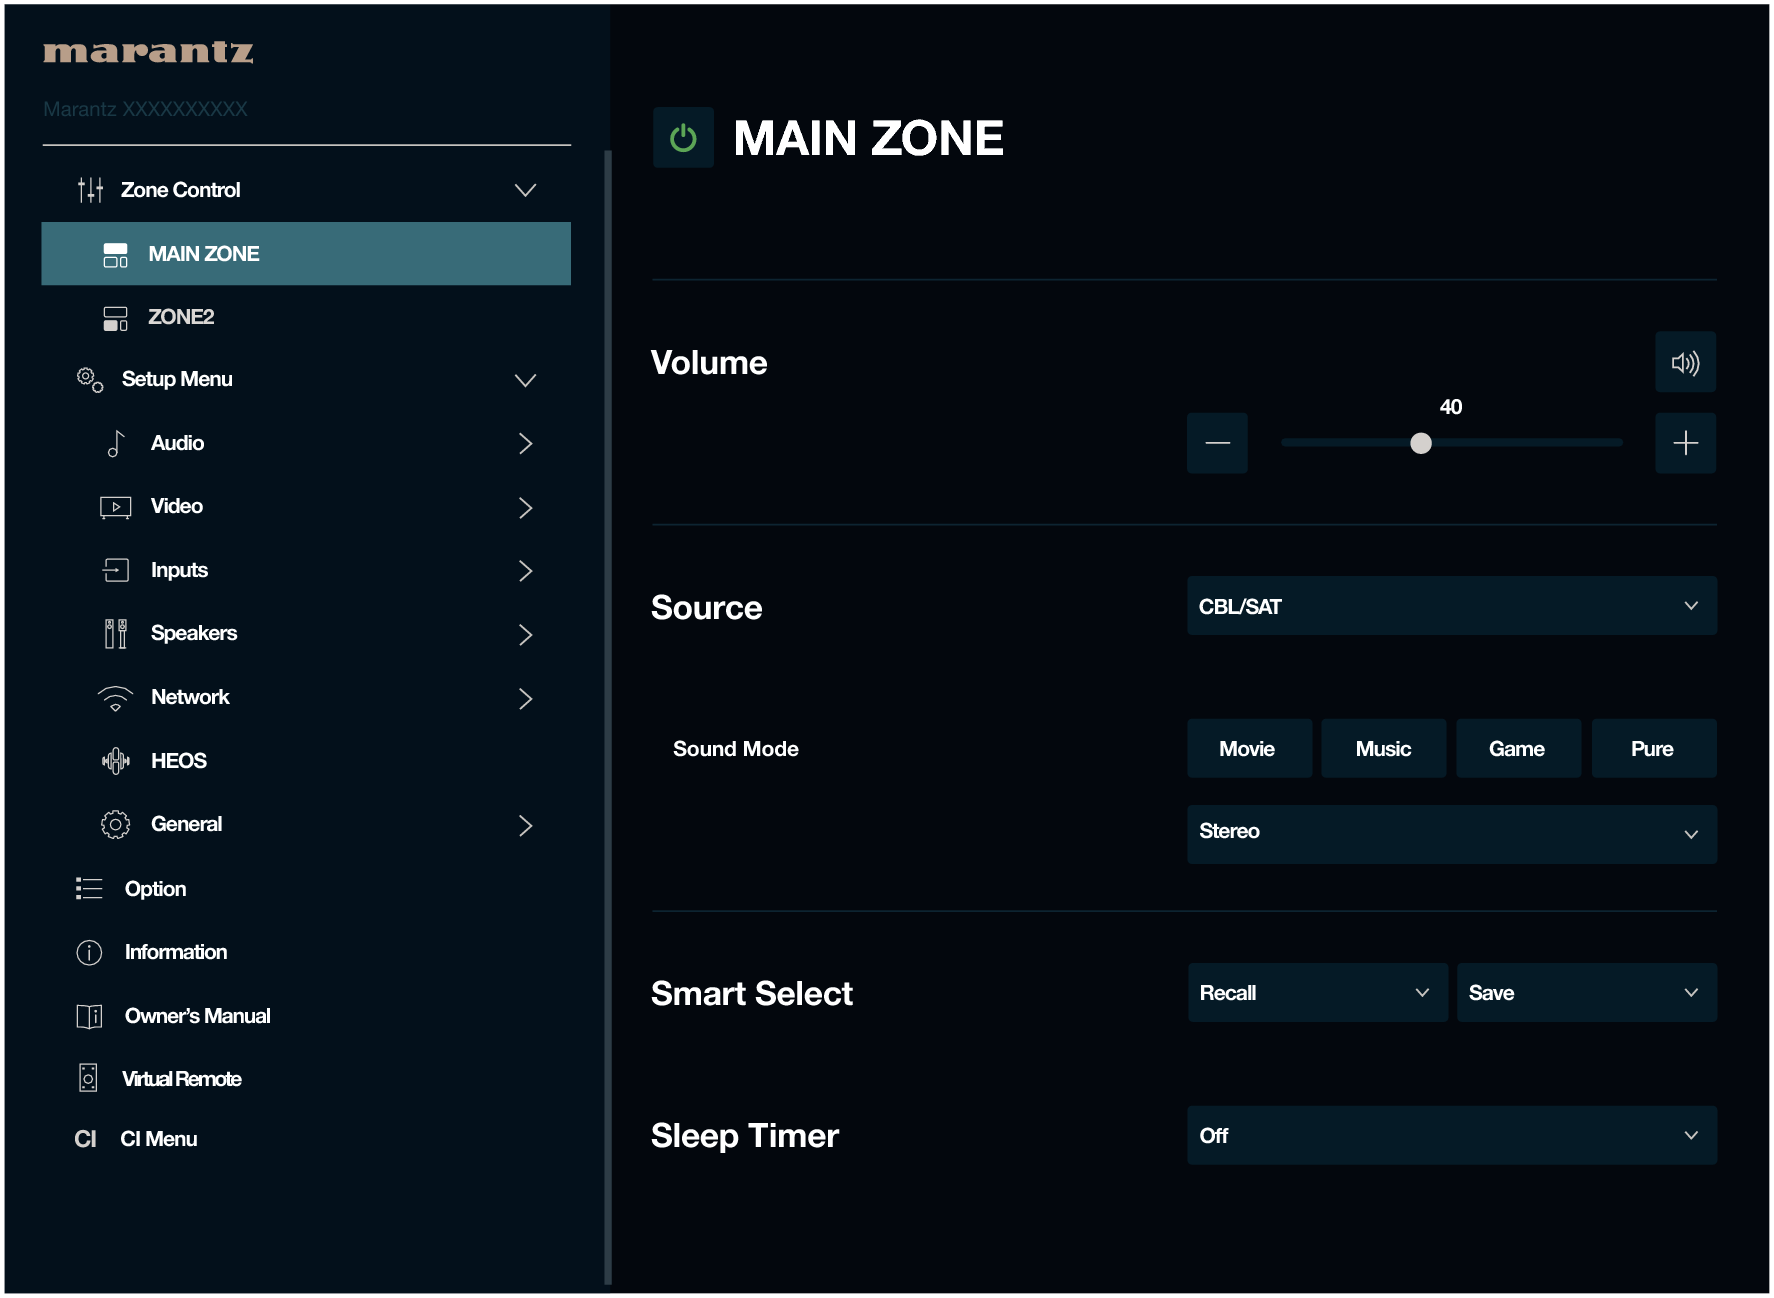1774x1298 pixels.
Task: Expand the Video submenu arrow
Action: click(x=525, y=507)
